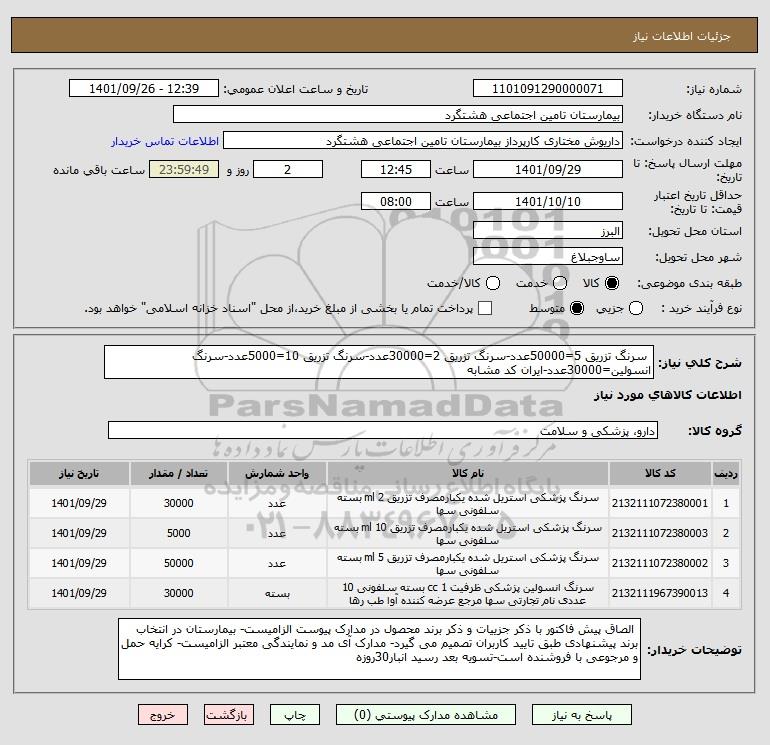Click the announcement date field 1401/09/26 - 12:39
The height and width of the screenshot is (745, 770).
tap(144, 89)
